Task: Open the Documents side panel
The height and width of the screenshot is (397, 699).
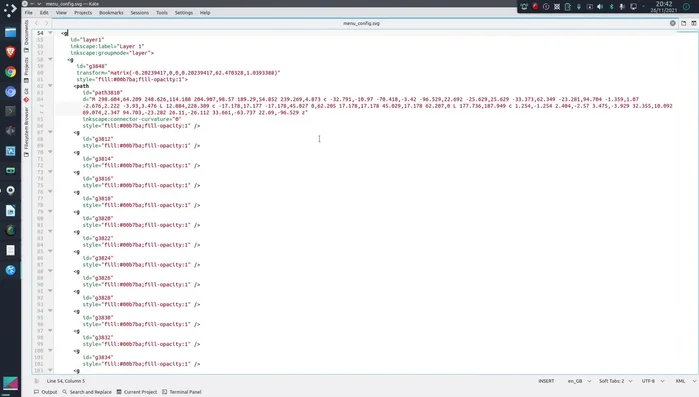Action: click(26, 35)
